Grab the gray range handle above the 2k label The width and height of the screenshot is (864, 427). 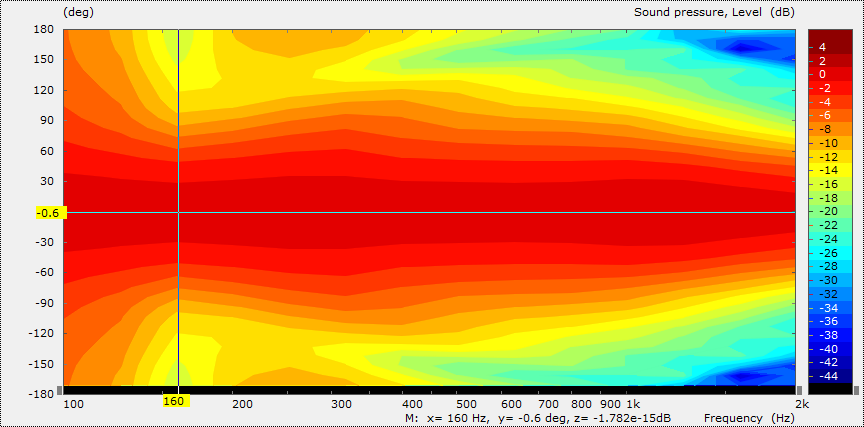click(798, 390)
